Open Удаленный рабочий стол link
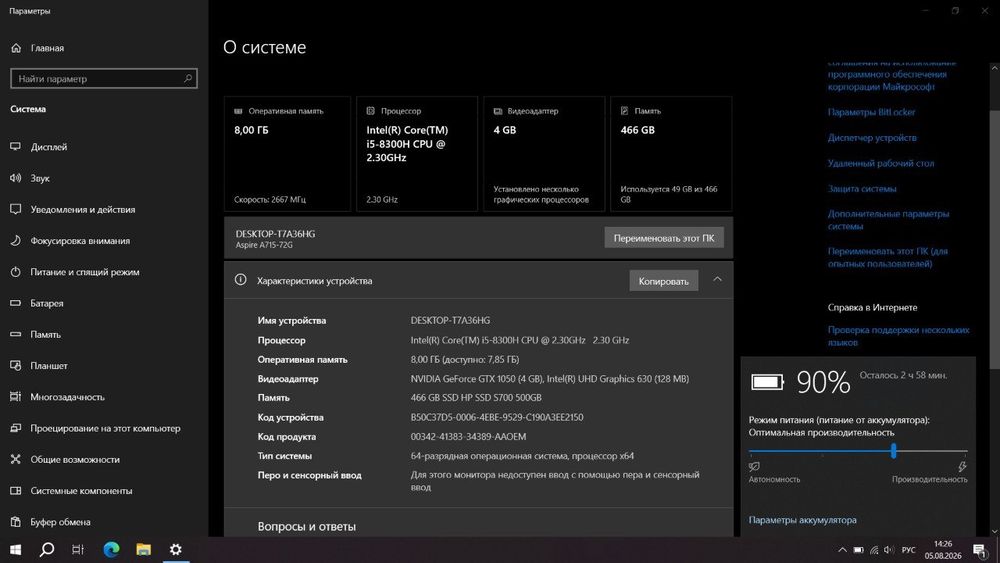 [881, 163]
